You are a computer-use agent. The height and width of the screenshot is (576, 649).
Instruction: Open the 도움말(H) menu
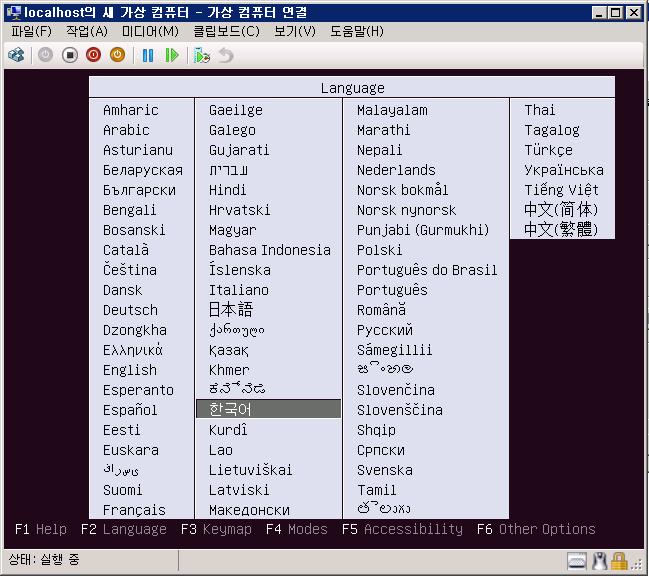point(356,31)
